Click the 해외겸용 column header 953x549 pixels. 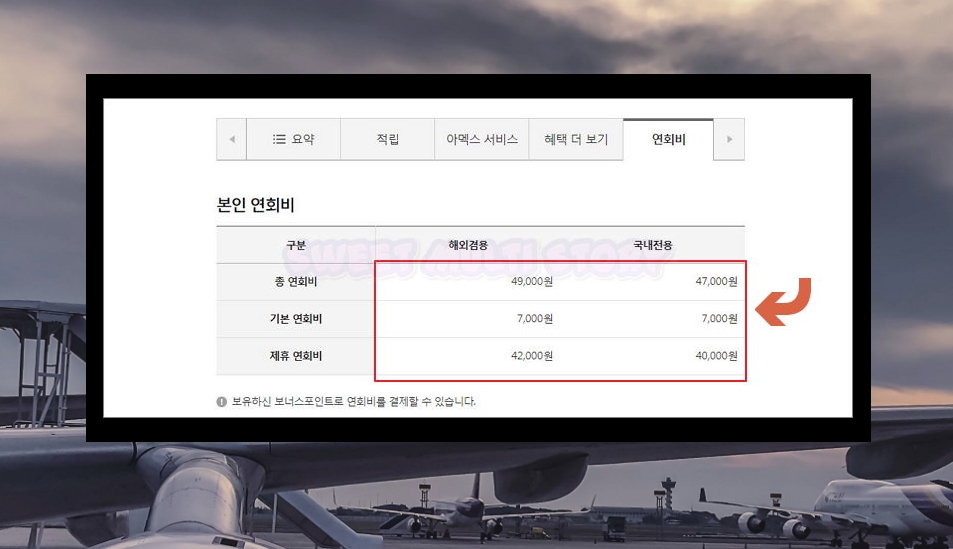pyautogui.click(x=468, y=245)
